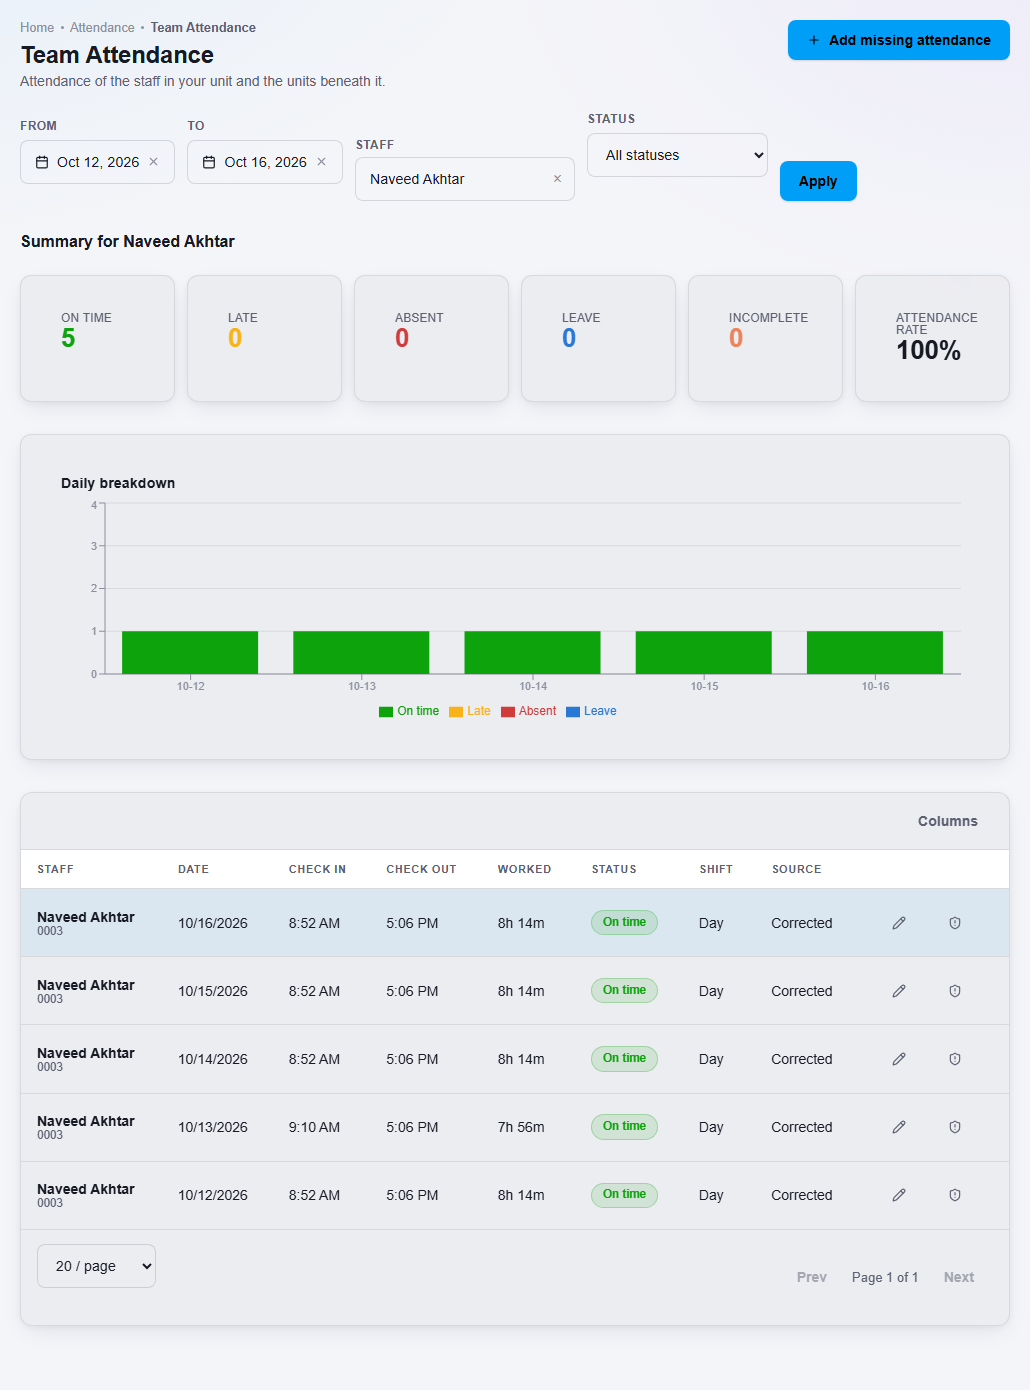1030x1390 pixels.
Task: Go to the Prev page
Action: click(812, 1277)
